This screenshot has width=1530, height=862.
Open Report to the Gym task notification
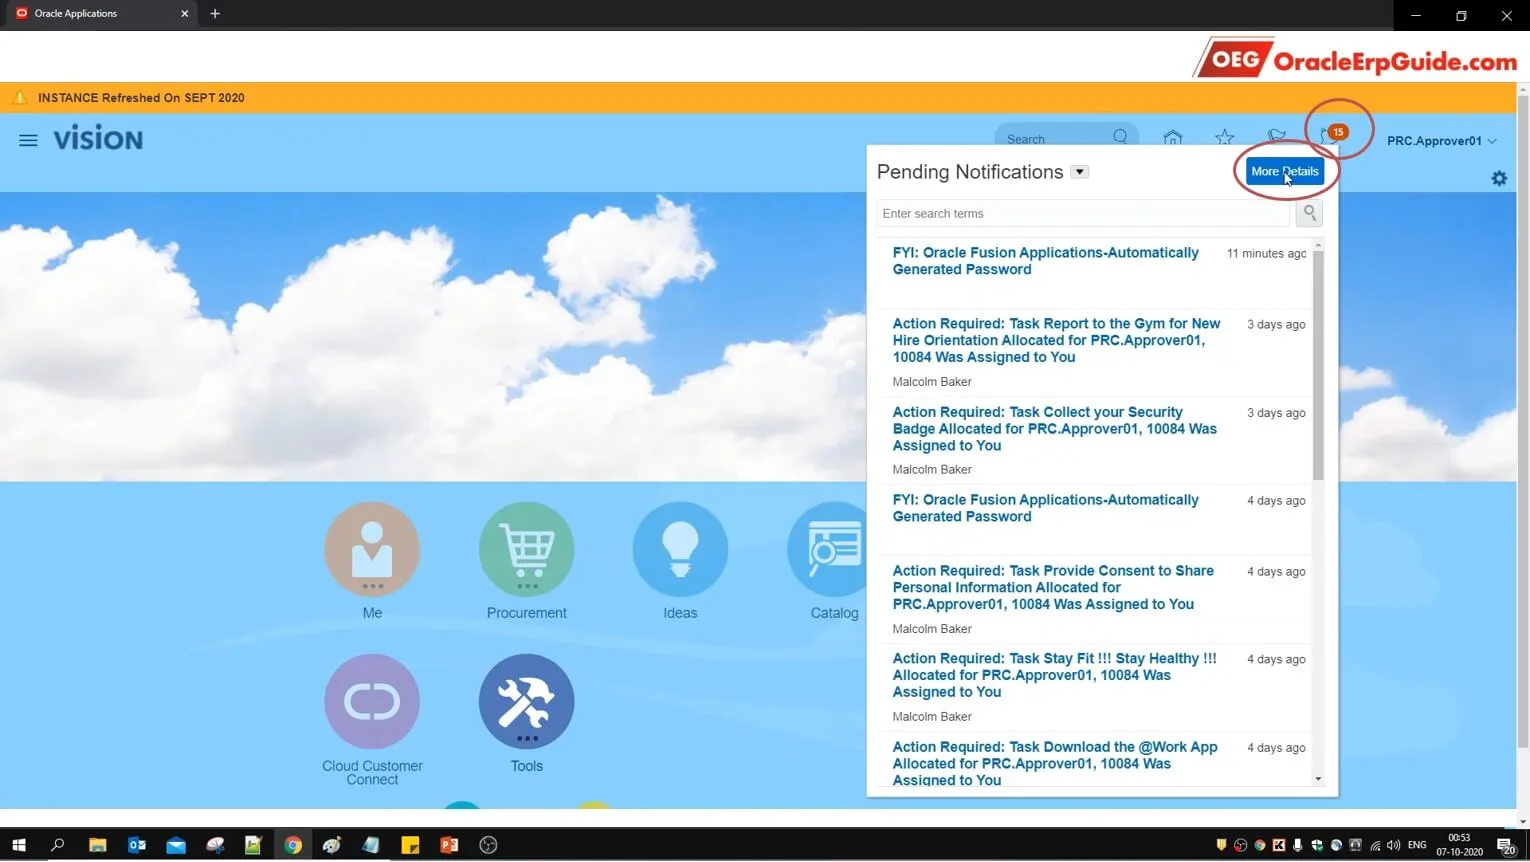tap(1057, 341)
